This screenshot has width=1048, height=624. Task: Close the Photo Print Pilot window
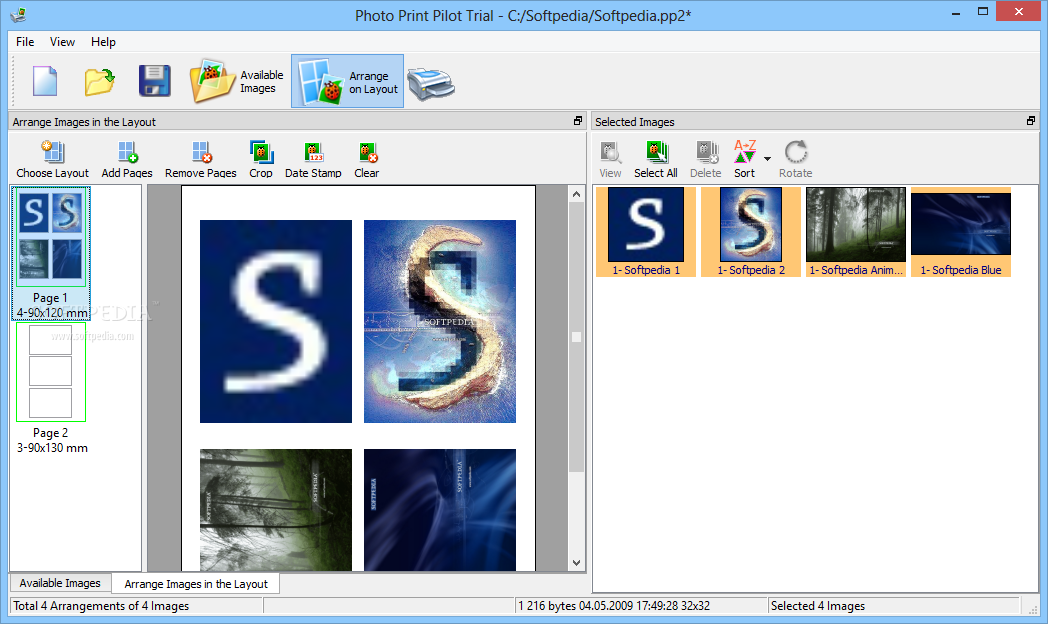point(1019,11)
